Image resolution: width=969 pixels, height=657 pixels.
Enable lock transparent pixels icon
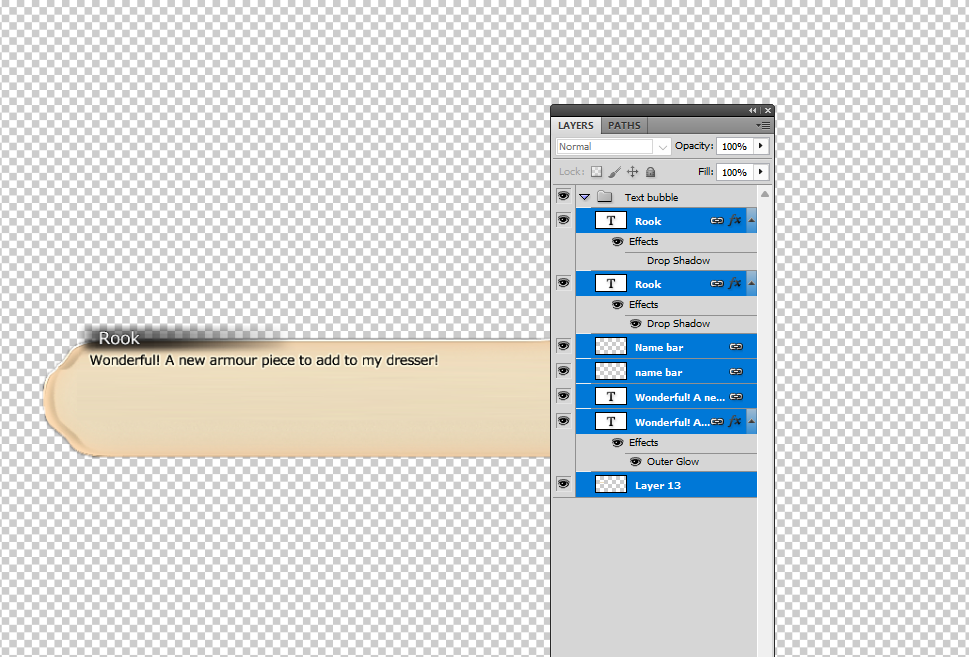coord(596,172)
